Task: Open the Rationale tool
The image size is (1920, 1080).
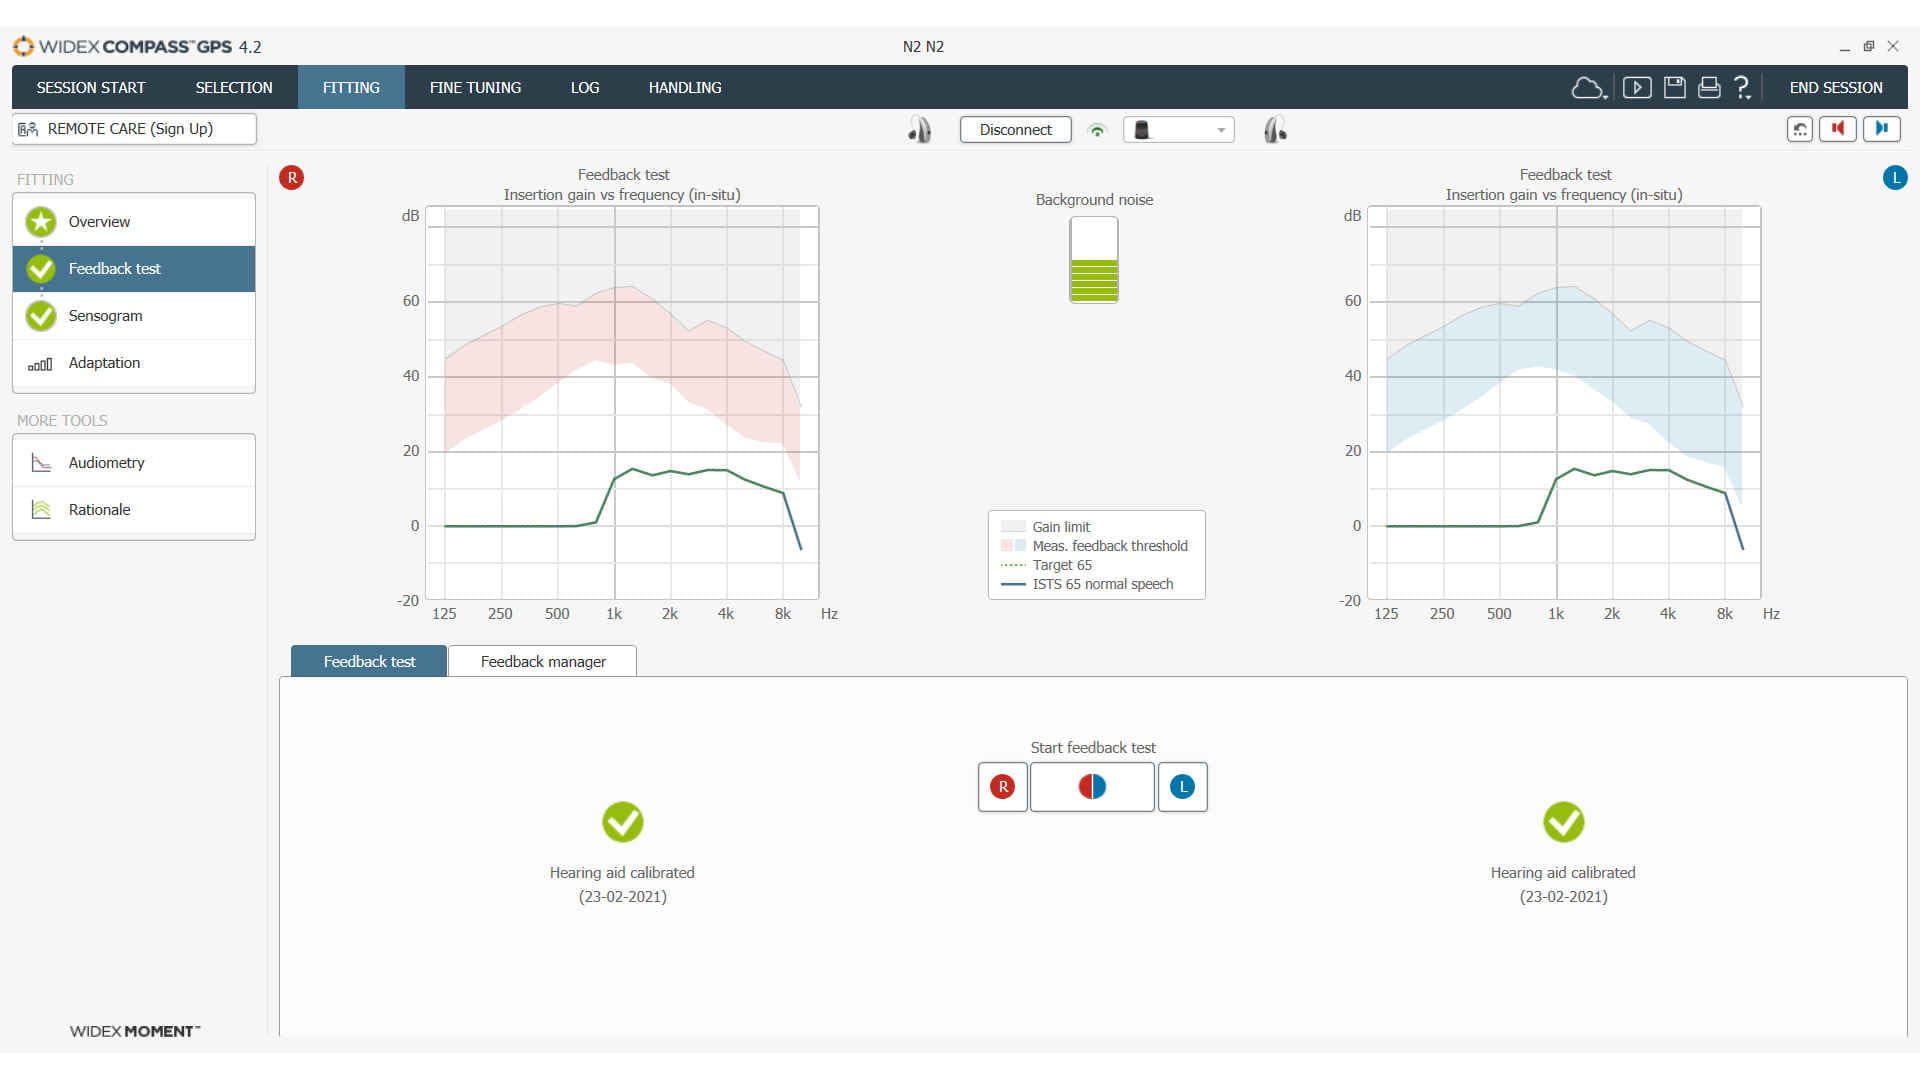Action: pos(99,510)
